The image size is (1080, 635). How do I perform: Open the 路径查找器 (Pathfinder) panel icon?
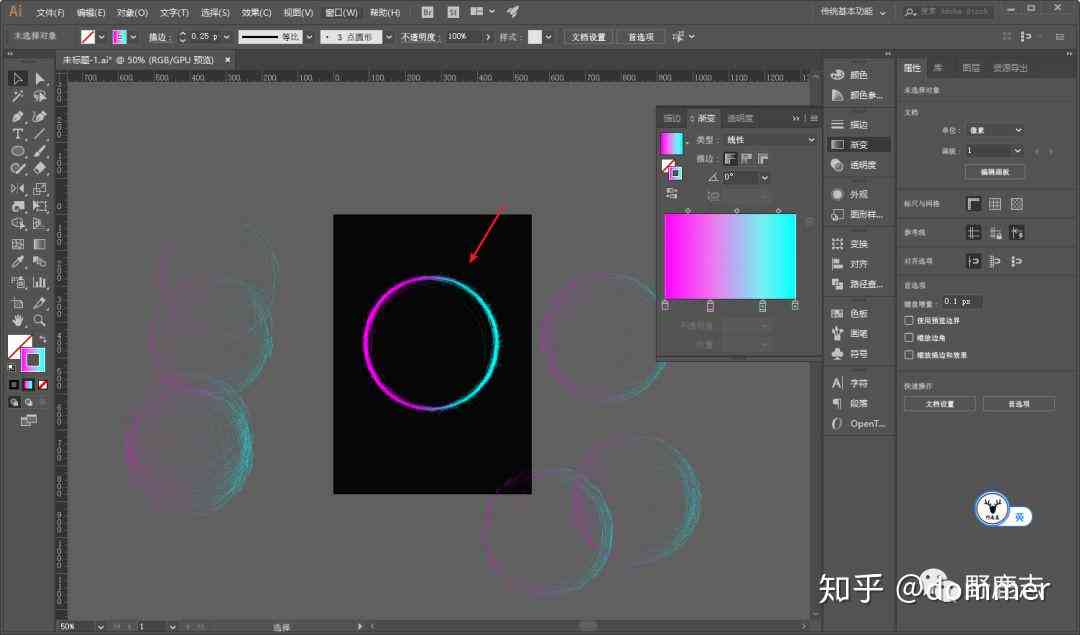point(838,284)
